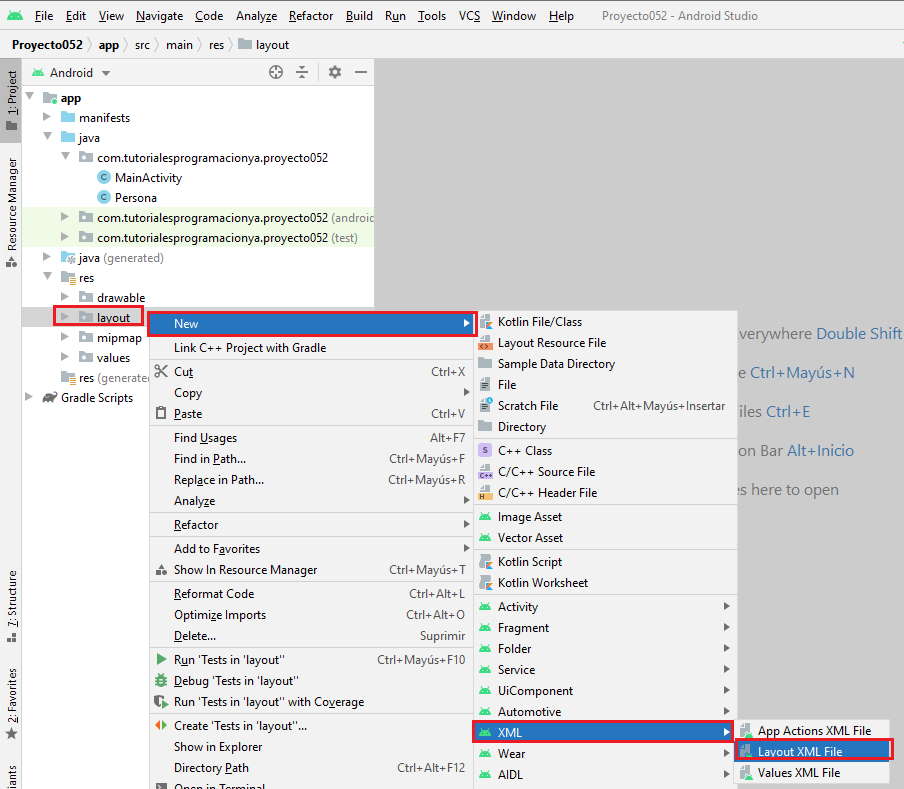Screen dimensions: 904x789
Task: Collapse the java folder
Action: point(47,137)
